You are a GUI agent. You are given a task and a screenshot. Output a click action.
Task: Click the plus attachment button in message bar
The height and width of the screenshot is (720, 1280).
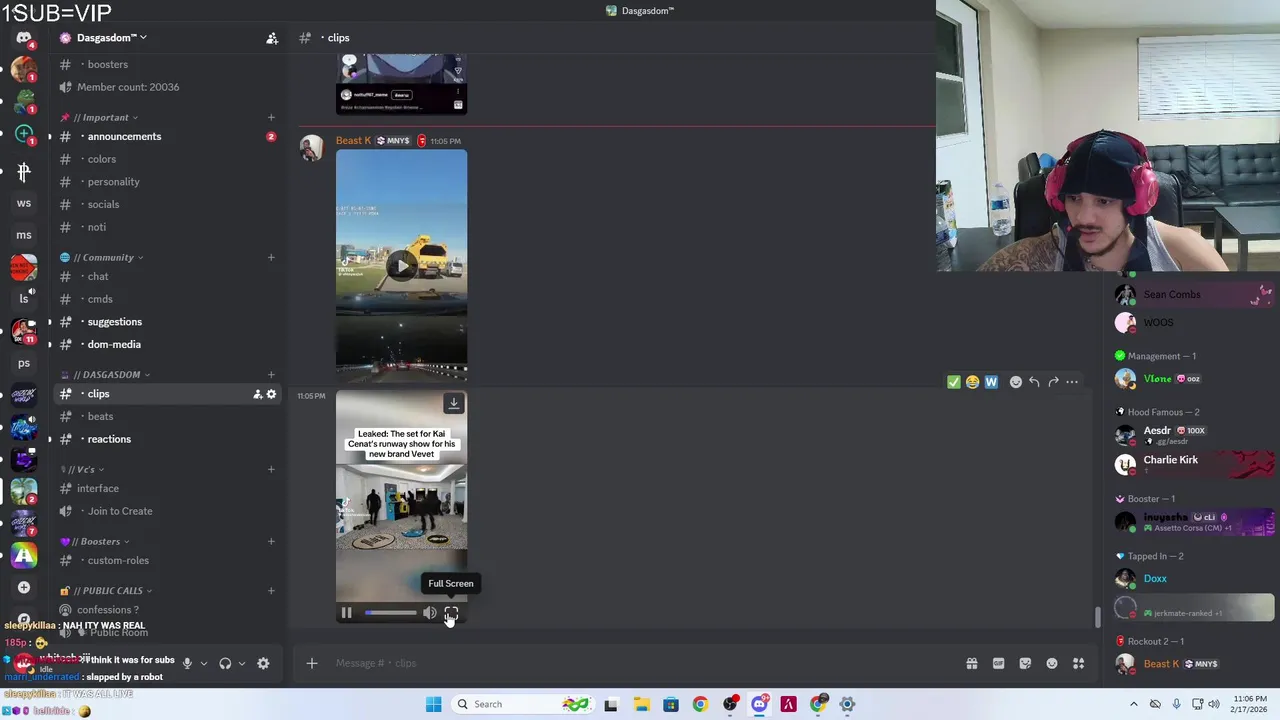click(x=311, y=663)
